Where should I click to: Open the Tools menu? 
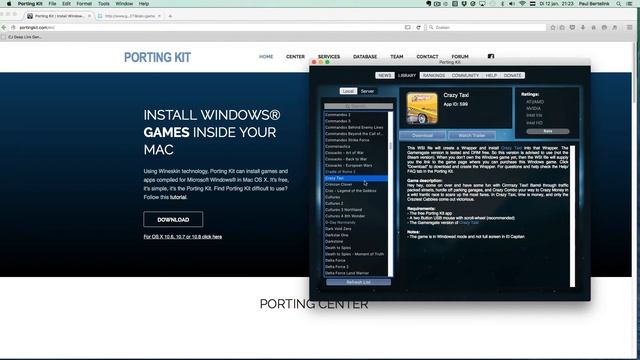click(104, 4)
